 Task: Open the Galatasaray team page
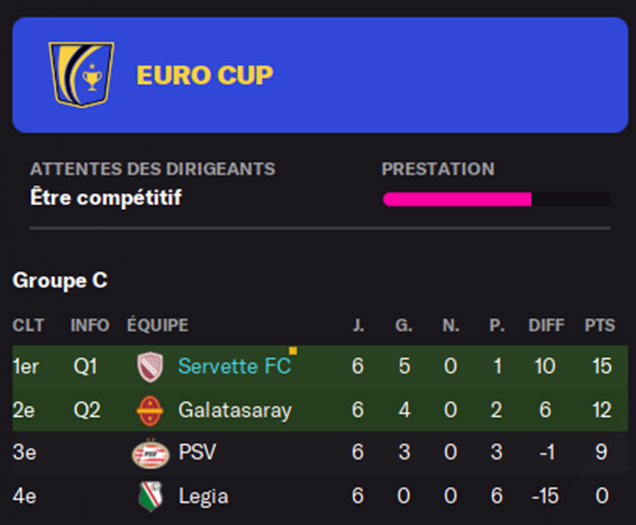point(235,410)
